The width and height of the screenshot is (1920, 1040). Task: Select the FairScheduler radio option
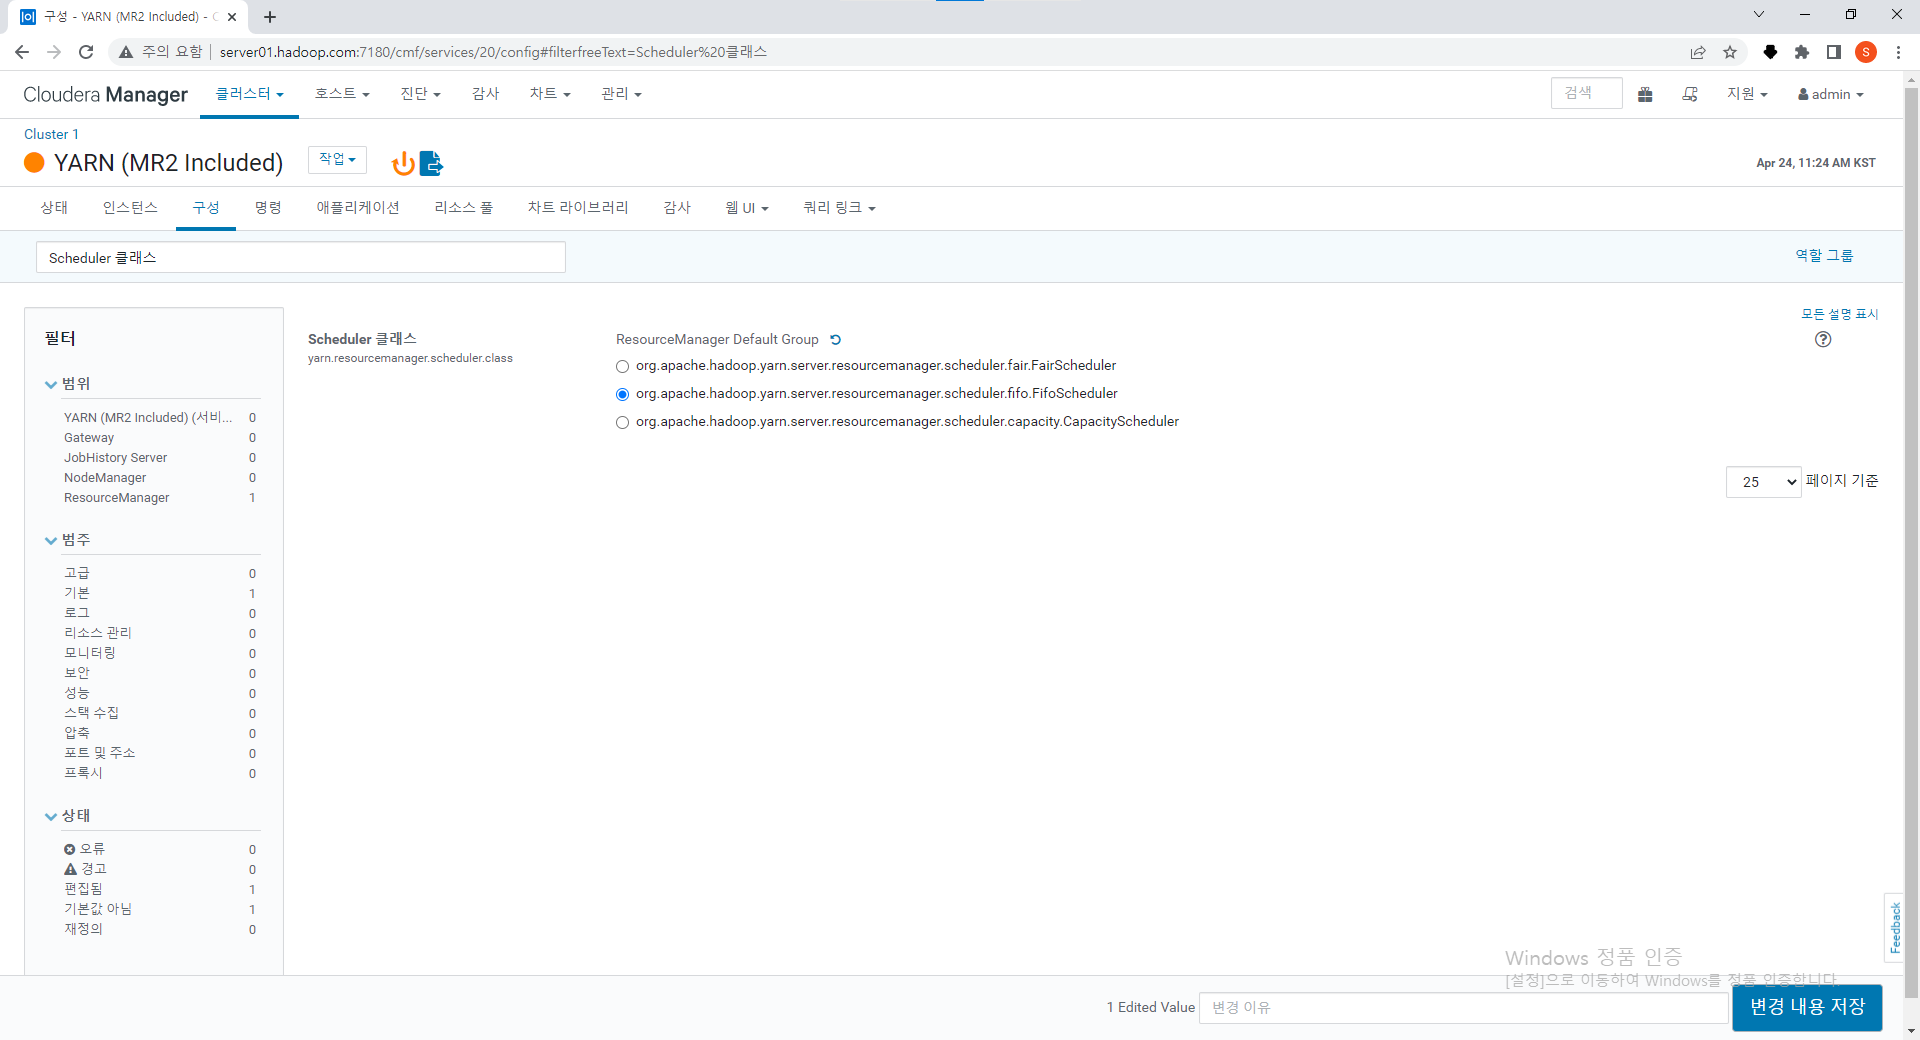click(x=623, y=367)
